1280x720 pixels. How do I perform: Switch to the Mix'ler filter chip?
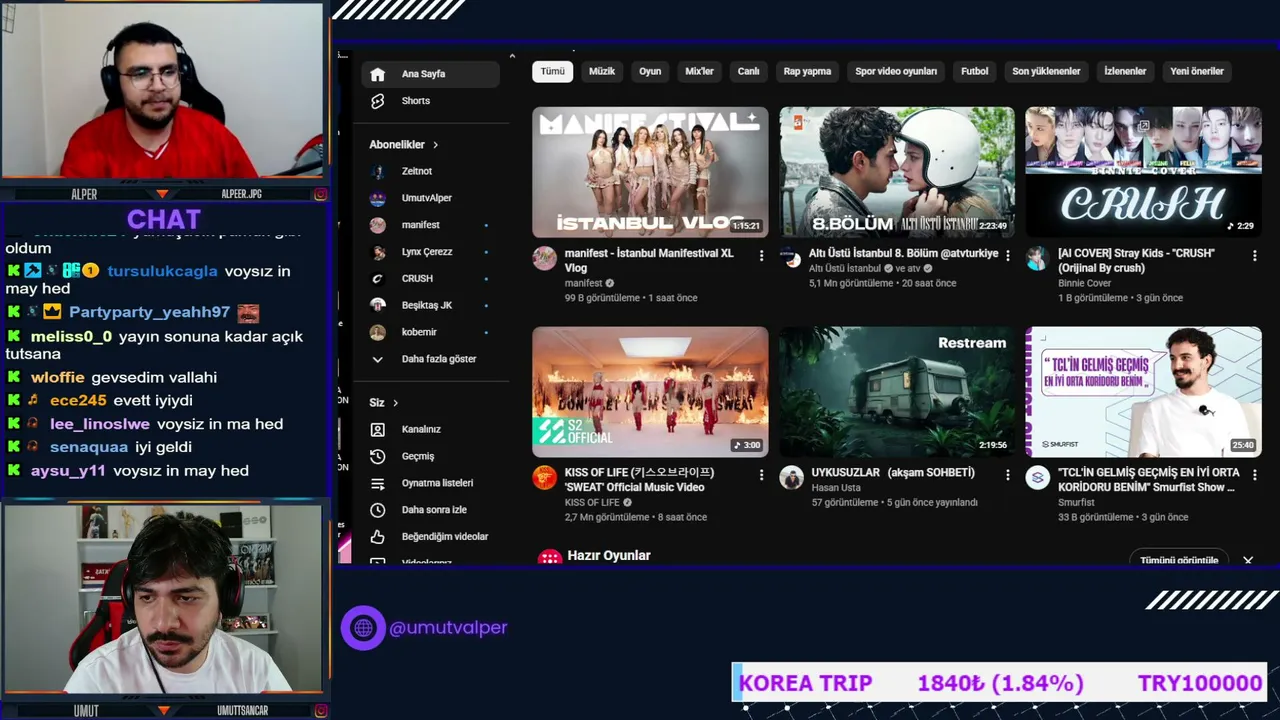pyautogui.click(x=699, y=71)
